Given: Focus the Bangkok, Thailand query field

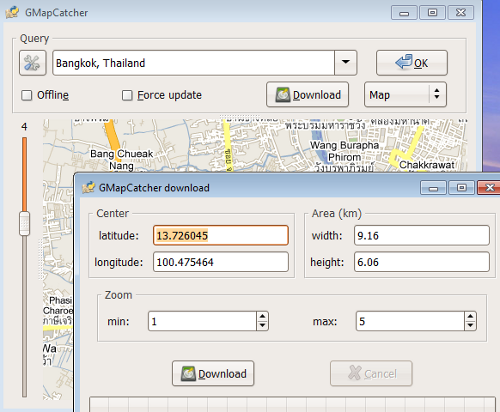Looking at the screenshot, I should (193, 63).
